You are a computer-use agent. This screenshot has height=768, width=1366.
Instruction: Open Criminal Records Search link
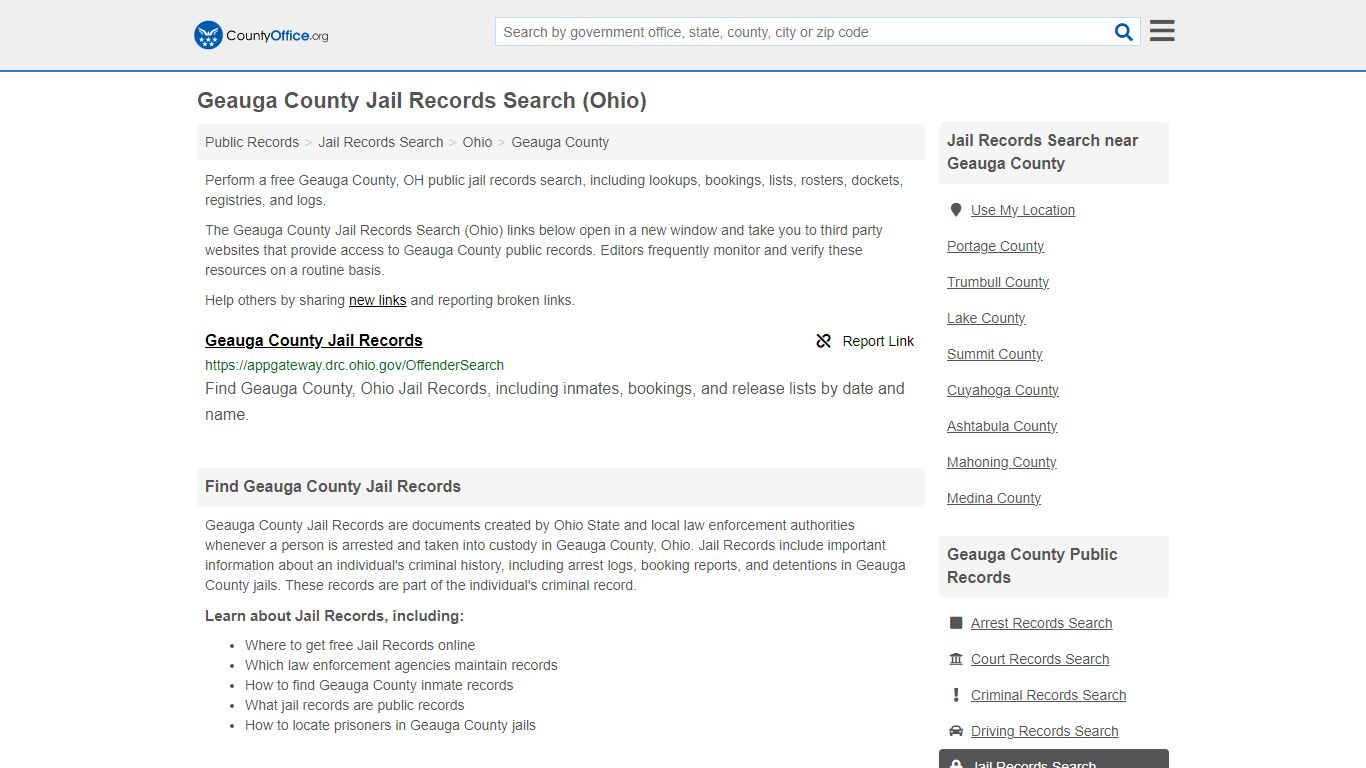(1048, 695)
